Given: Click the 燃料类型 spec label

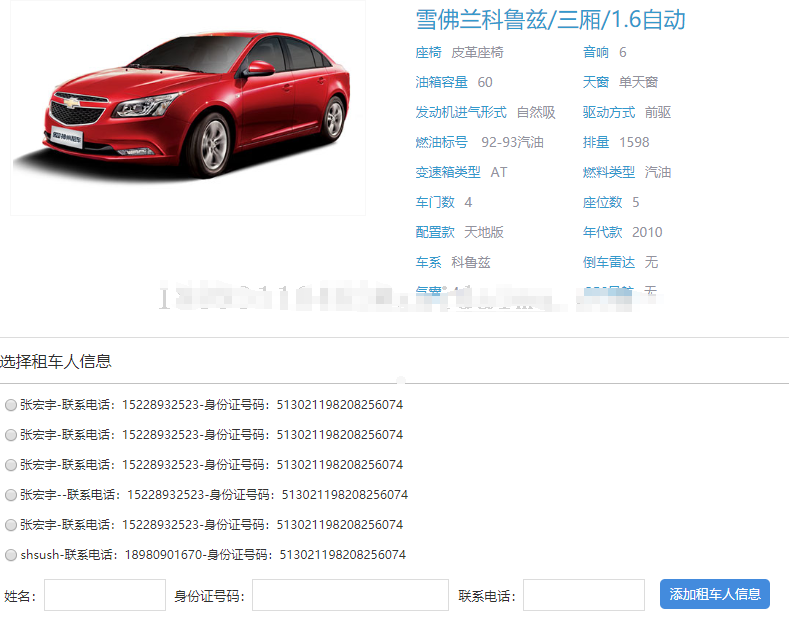Looking at the screenshot, I should pyautogui.click(x=609, y=172).
